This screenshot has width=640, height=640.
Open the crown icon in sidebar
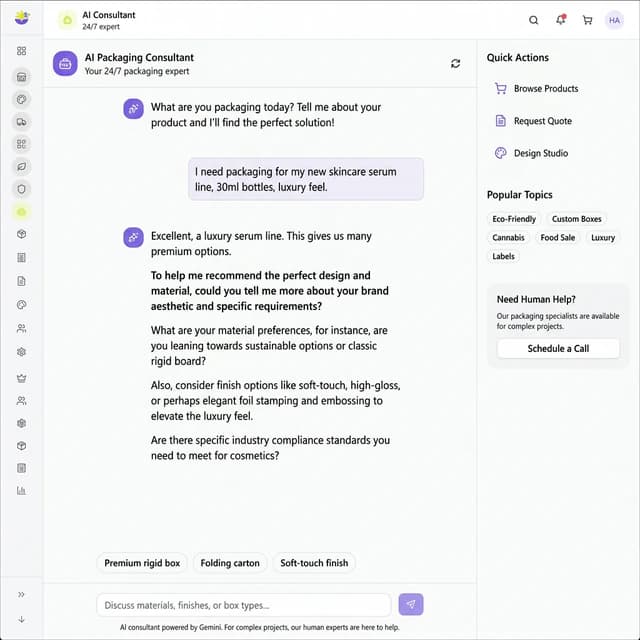(x=22, y=378)
